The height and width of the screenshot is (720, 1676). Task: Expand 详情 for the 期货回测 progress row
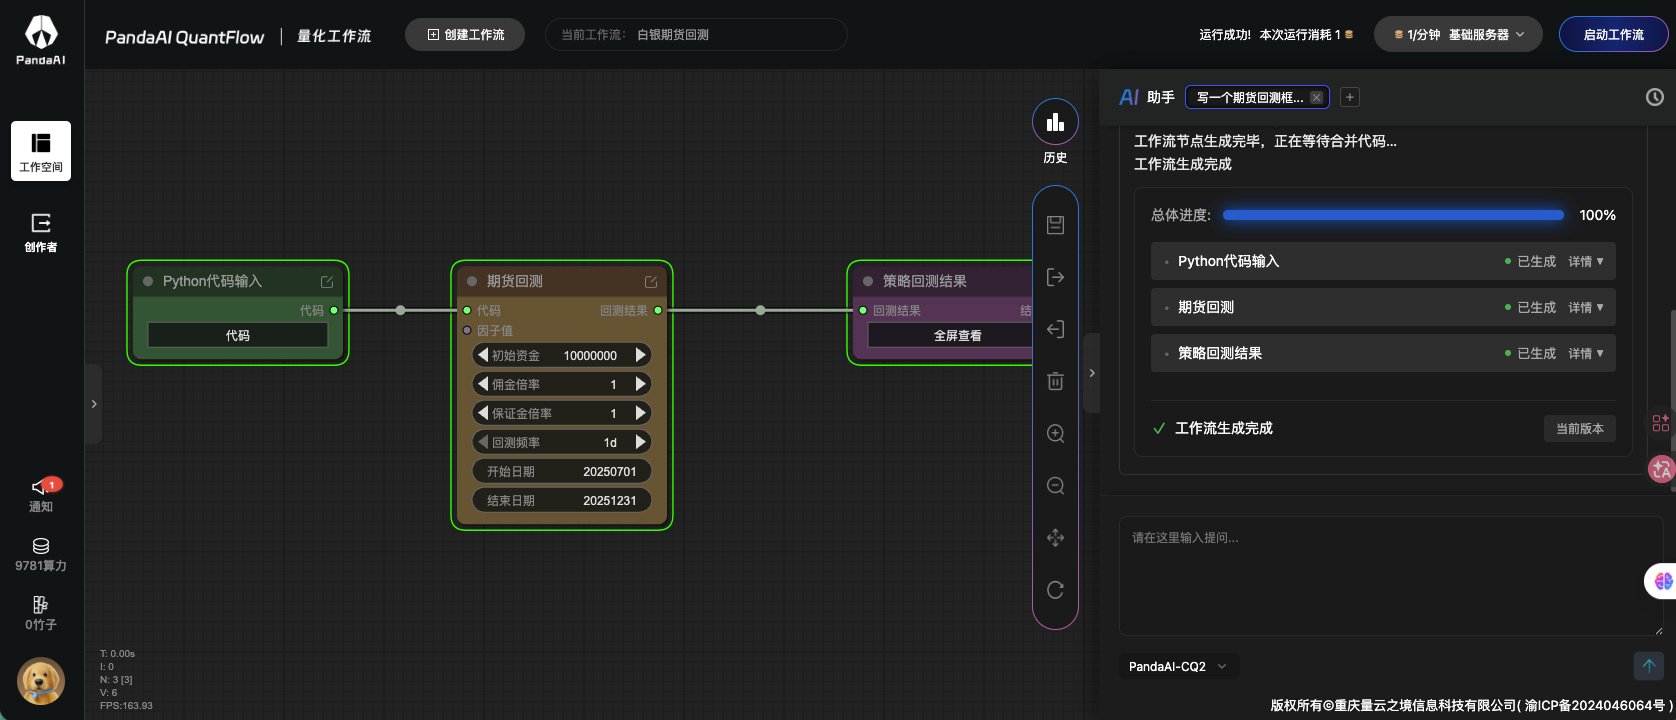pyautogui.click(x=1586, y=308)
